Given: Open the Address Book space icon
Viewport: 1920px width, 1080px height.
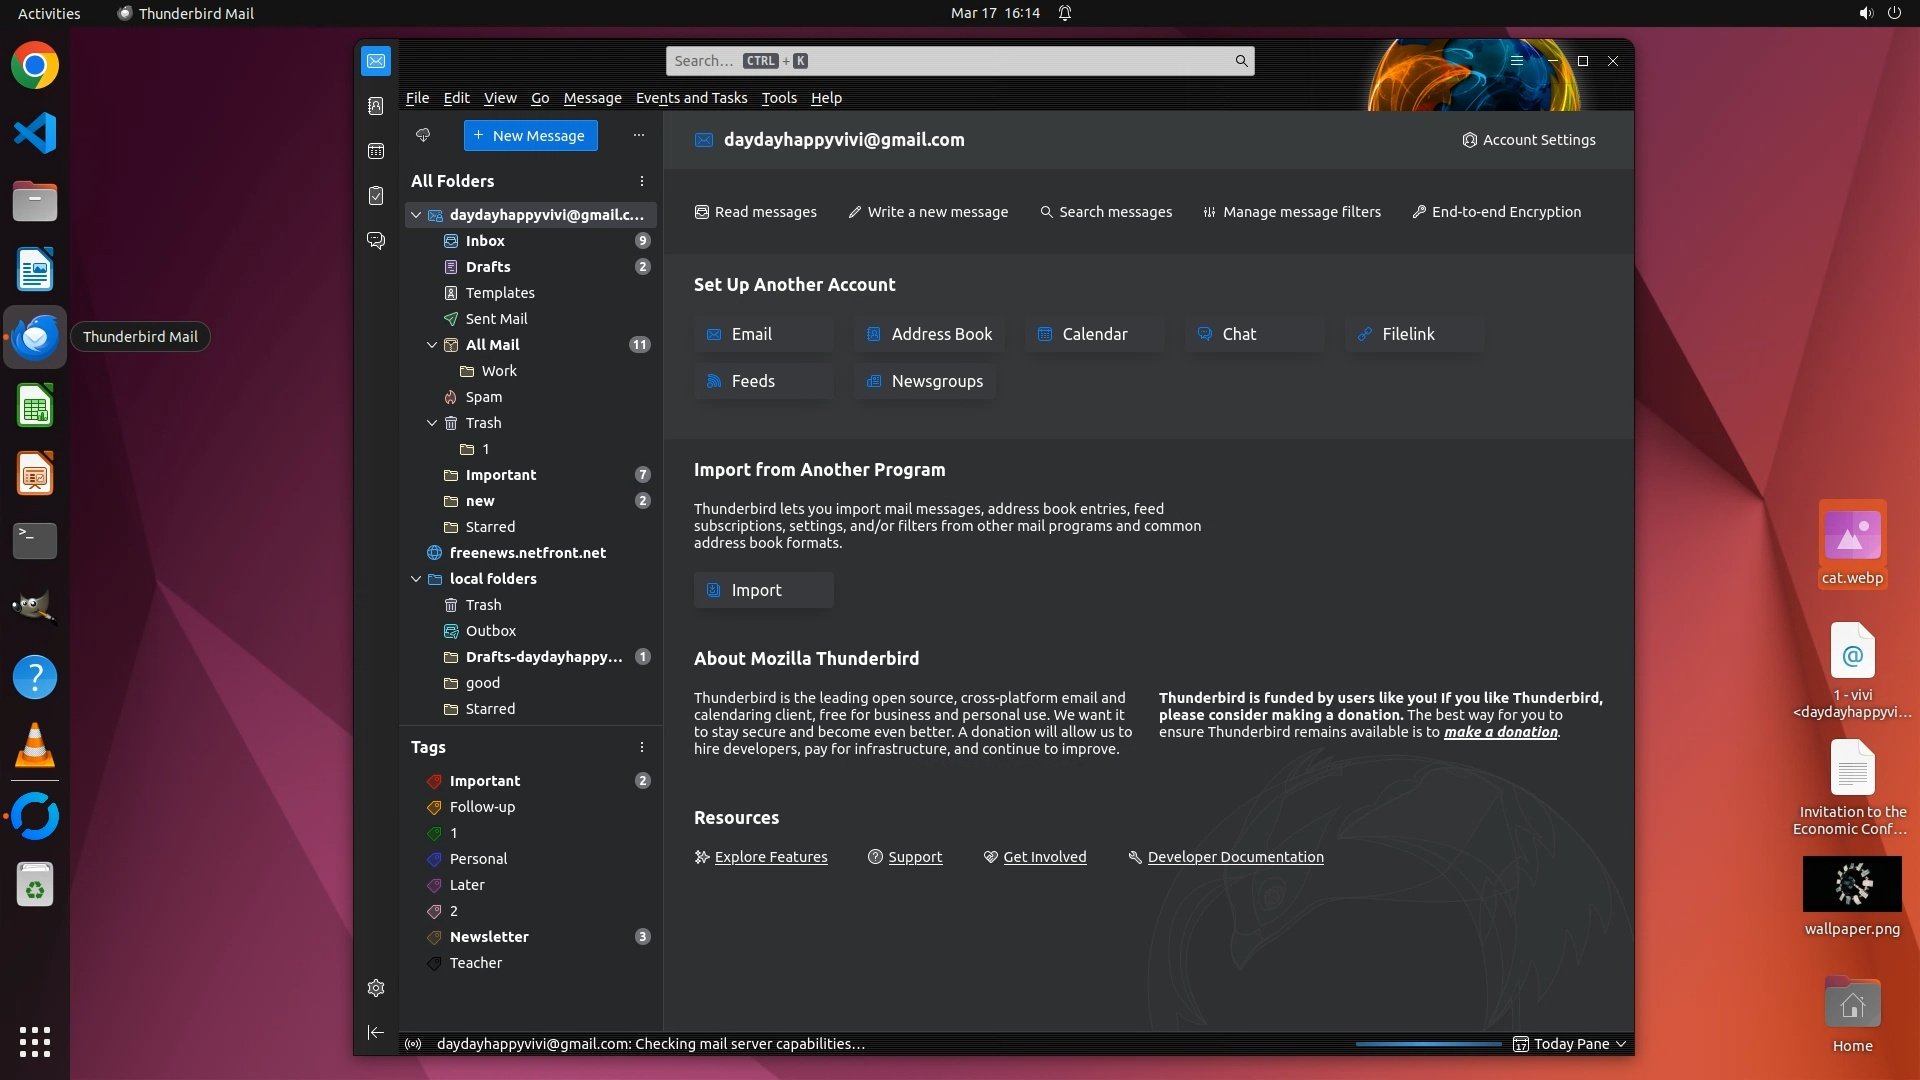Looking at the screenshot, I should (x=376, y=106).
